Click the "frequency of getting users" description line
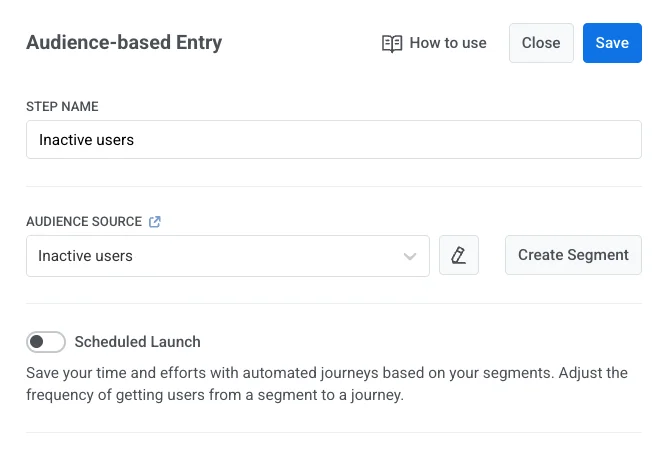The height and width of the screenshot is (451, 672). point(214,394)
